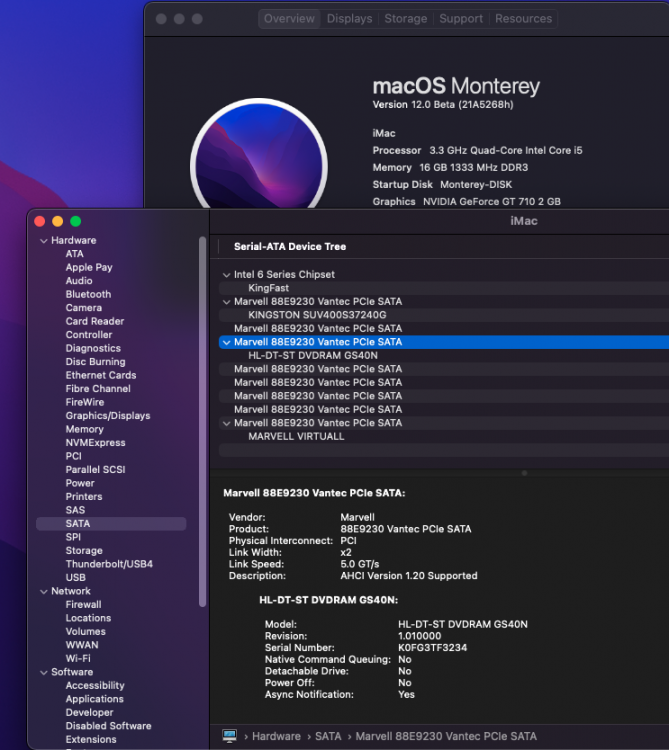Image resolution: width=669 pixels, height=750 pixels.
Task: Collapse Marvell controller above KINGSTON drive
Action: pos(226,302)
